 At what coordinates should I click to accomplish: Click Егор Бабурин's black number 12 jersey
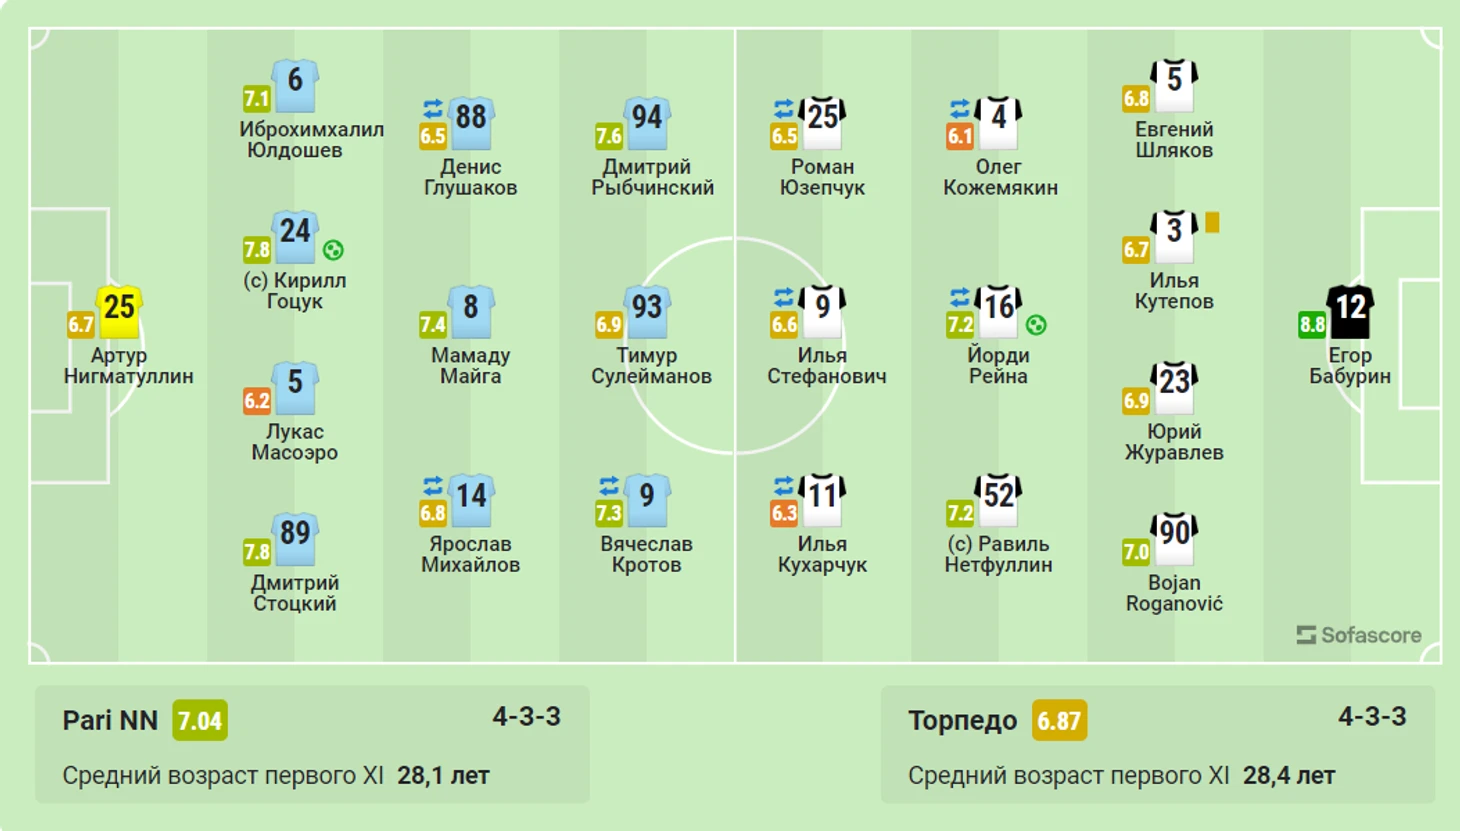(x=1350, y=310)
